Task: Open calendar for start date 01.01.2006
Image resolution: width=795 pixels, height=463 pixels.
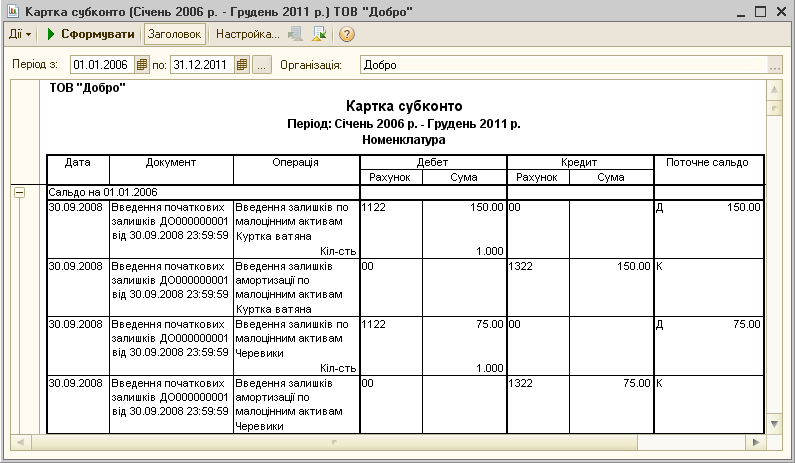Action: pyautogui.click(x=142, y=65)
